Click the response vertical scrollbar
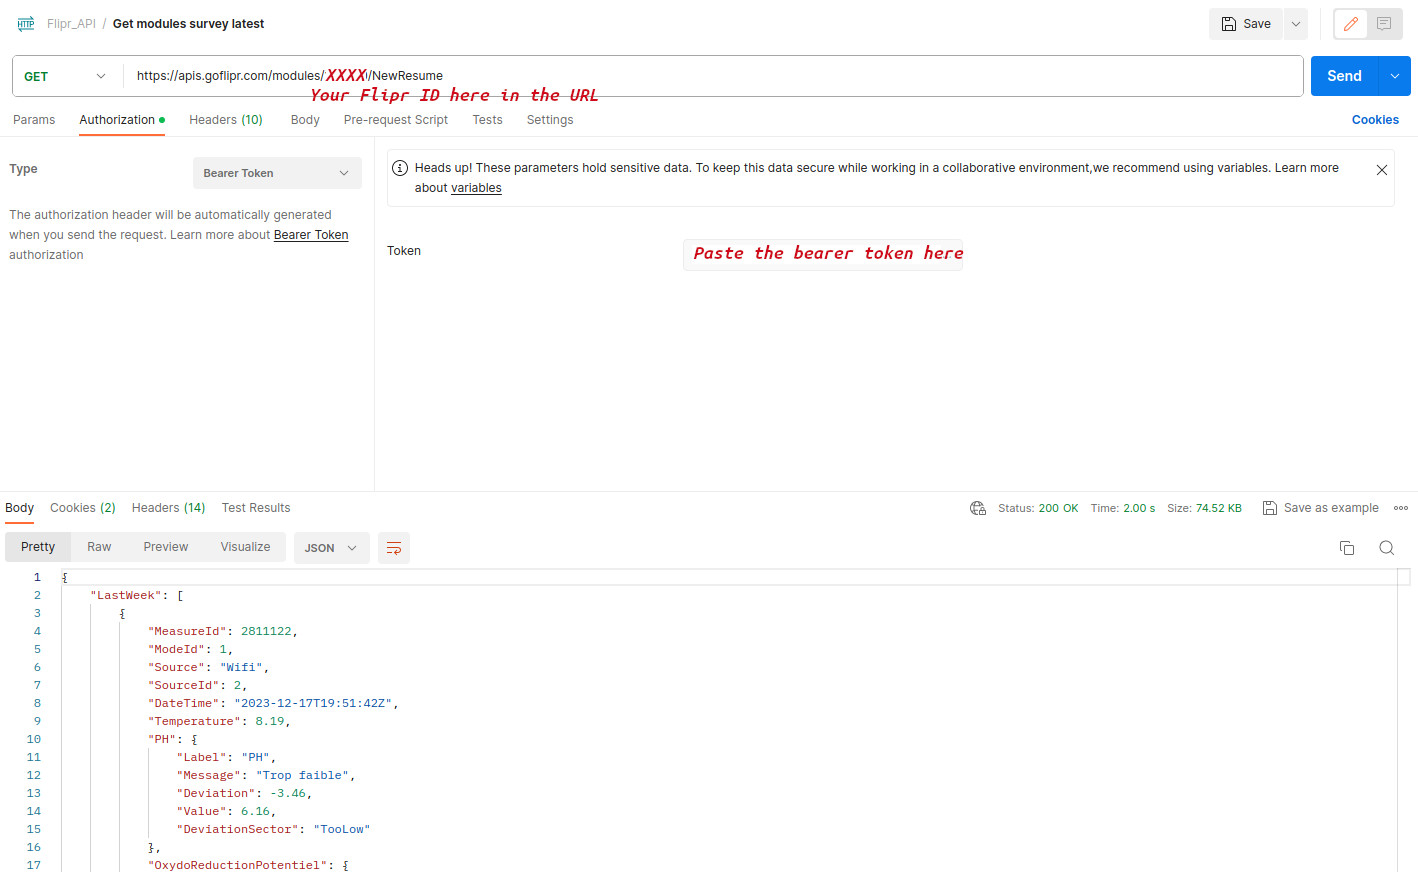This screenshot has width=1418, height=872. pos(1404,720)
